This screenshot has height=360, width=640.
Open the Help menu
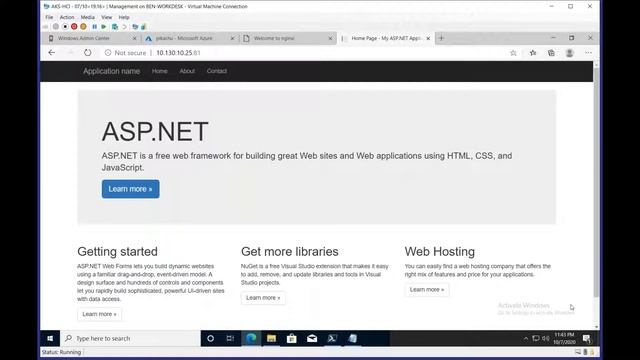(124, 17)
